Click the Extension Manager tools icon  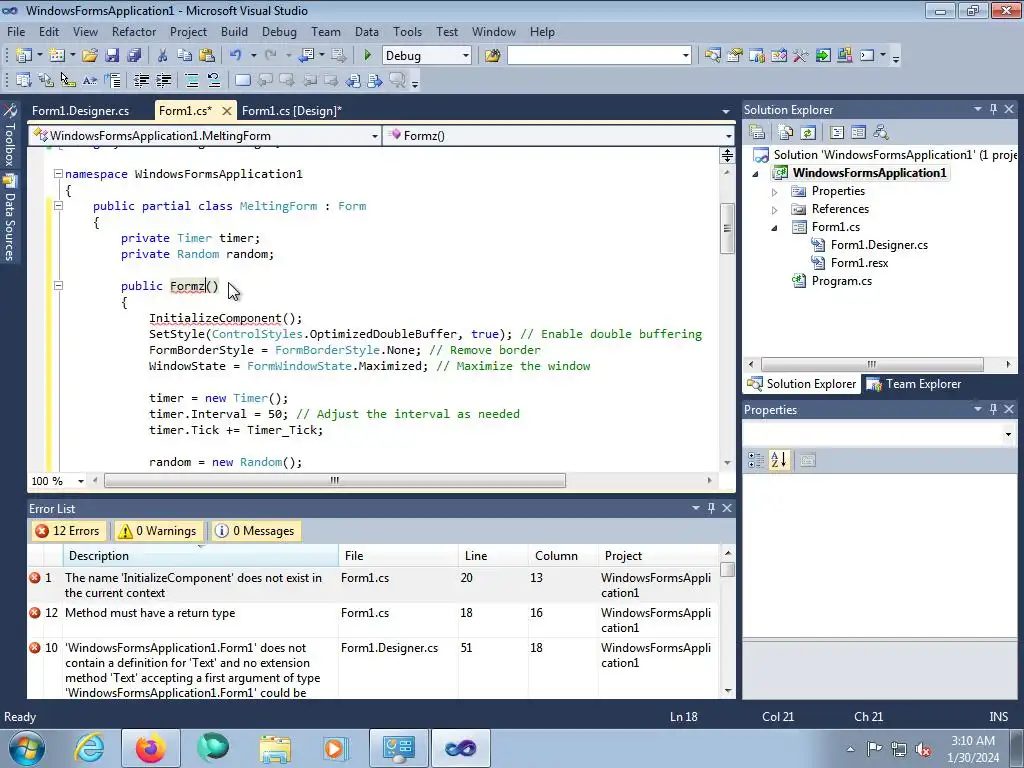801,56
